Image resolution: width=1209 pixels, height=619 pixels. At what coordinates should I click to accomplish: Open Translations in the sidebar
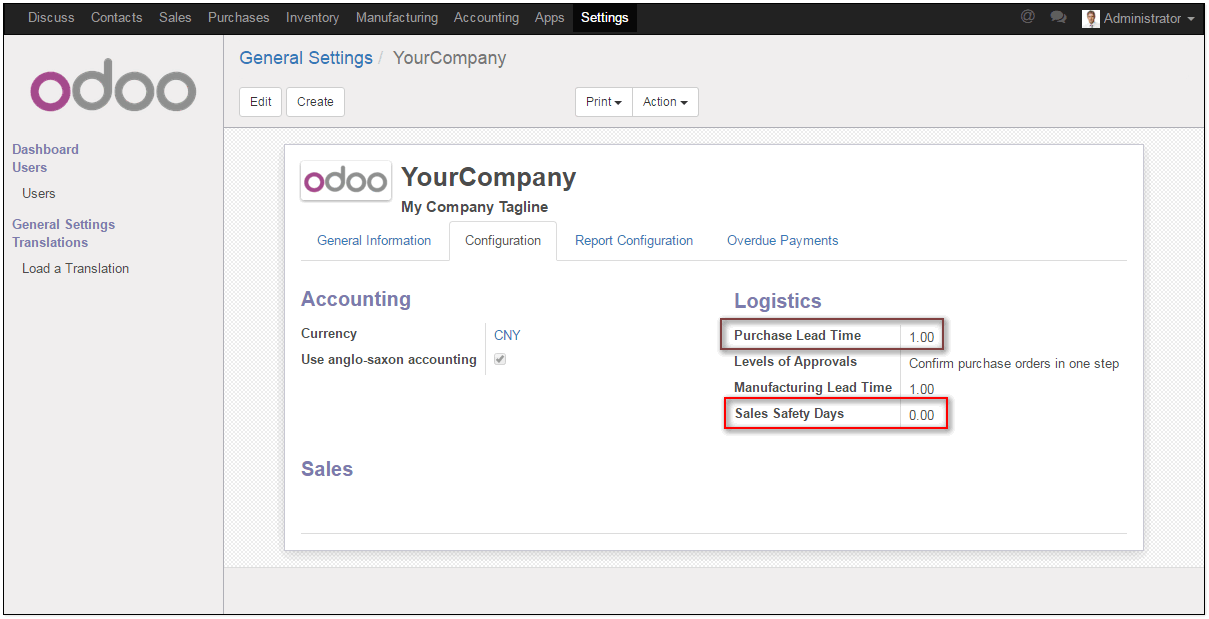[50, 242]
